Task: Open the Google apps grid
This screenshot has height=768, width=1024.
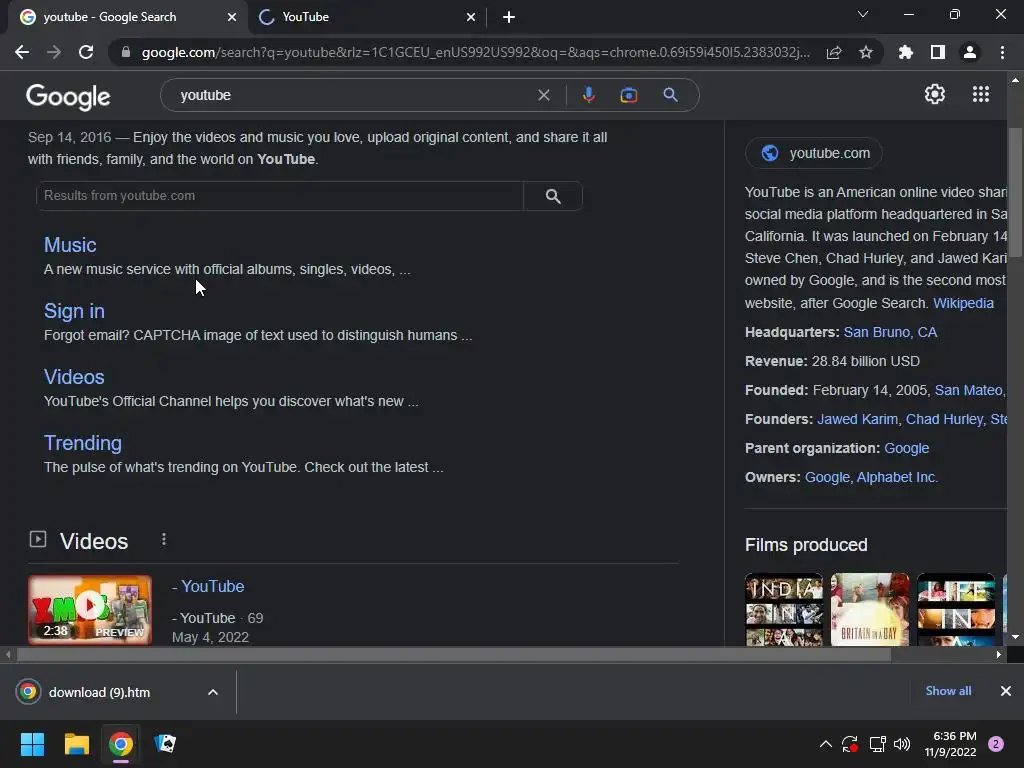Action: click(x=981, y=94)
